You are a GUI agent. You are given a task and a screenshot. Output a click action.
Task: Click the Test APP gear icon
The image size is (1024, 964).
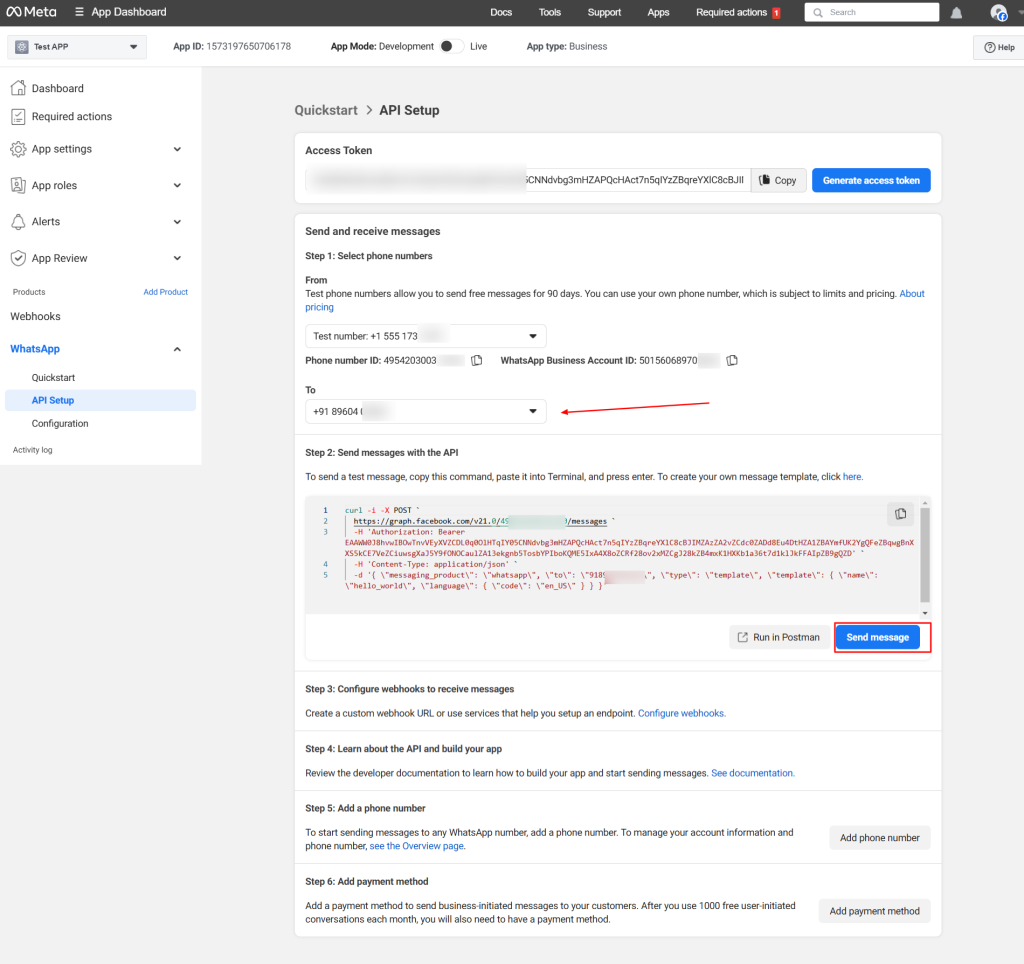point(22,46)
